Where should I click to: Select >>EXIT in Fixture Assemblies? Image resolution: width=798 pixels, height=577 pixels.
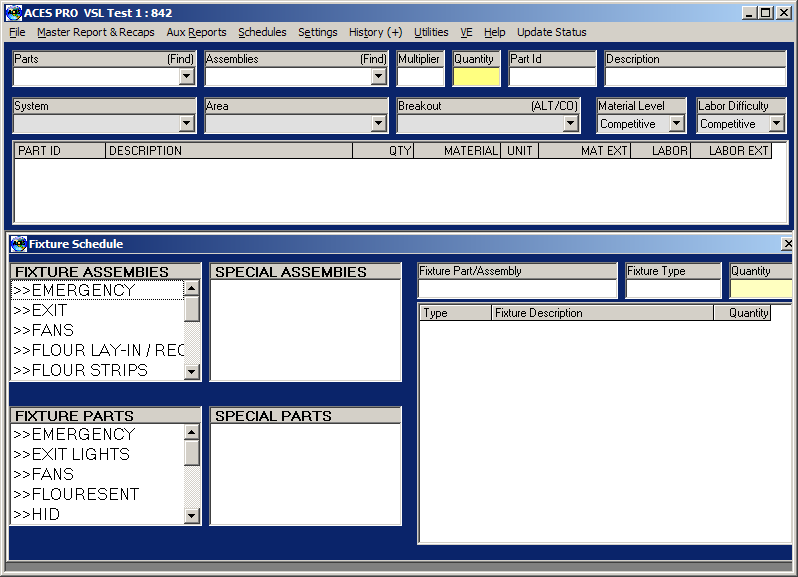(x=97, y=310)
